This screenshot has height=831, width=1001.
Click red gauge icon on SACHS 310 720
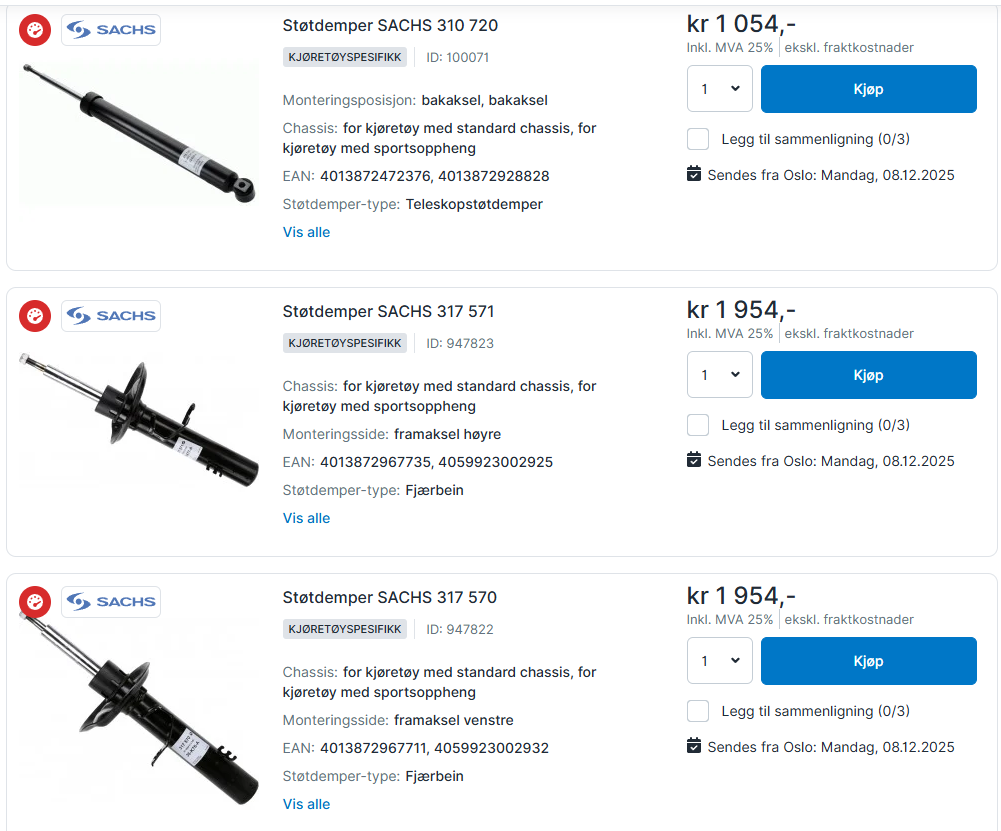pos(35,30)
